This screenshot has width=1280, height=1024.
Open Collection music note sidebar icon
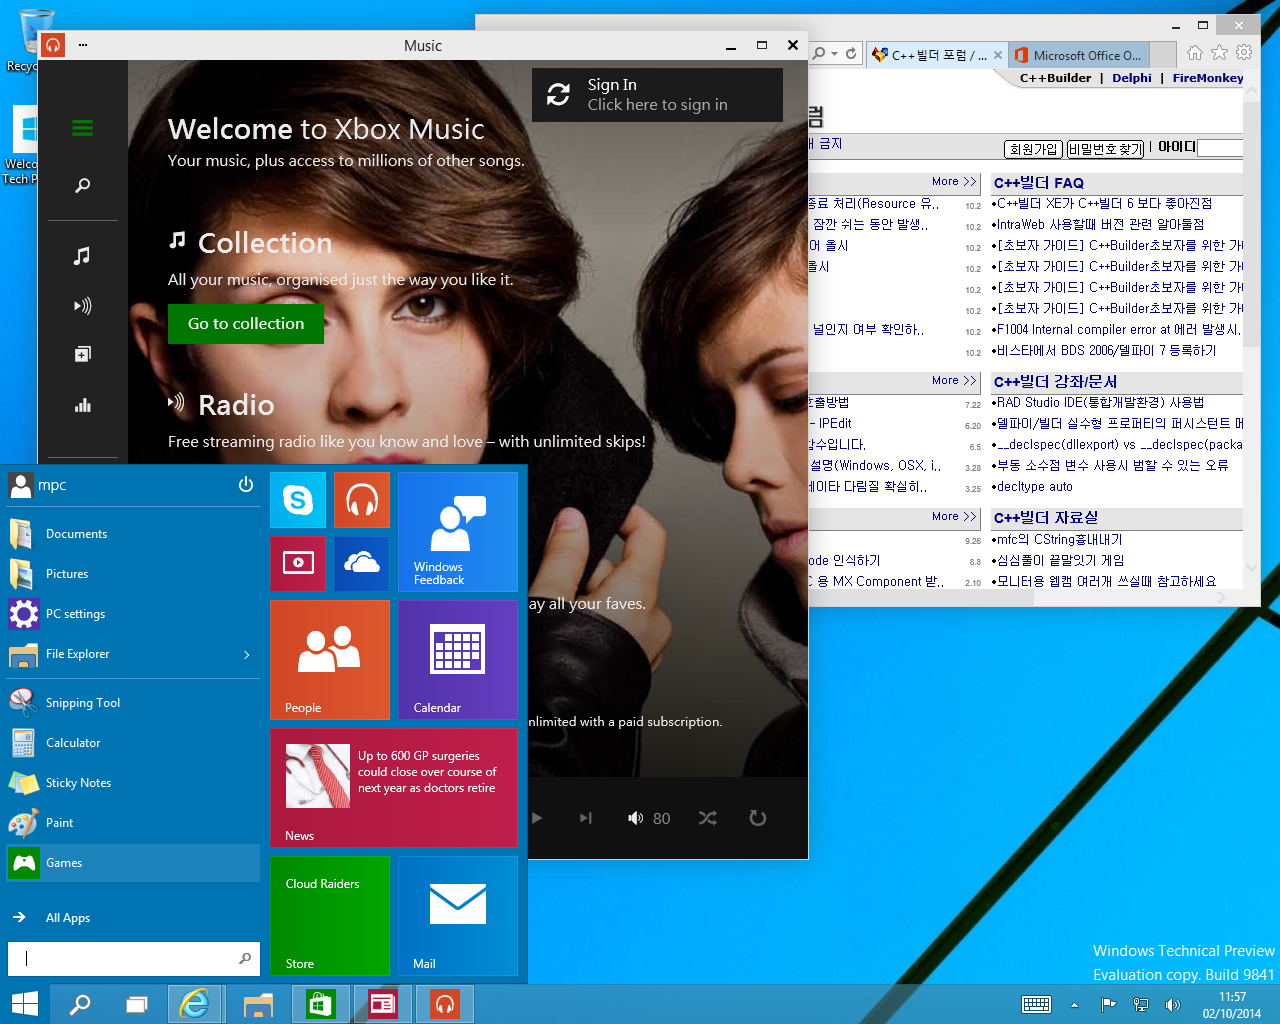point(82,256)
